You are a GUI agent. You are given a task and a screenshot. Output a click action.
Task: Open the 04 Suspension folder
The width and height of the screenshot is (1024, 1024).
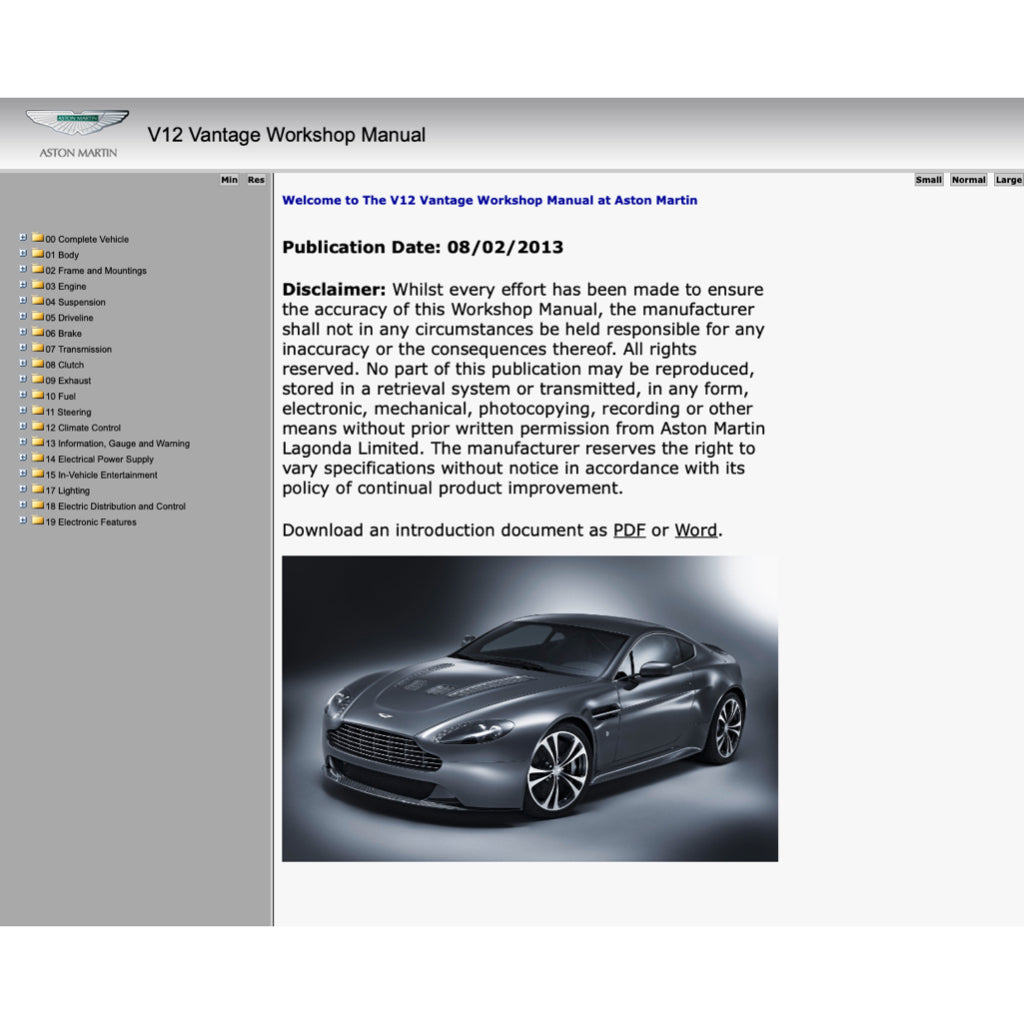pyautogui.click(x=38, y=301)
